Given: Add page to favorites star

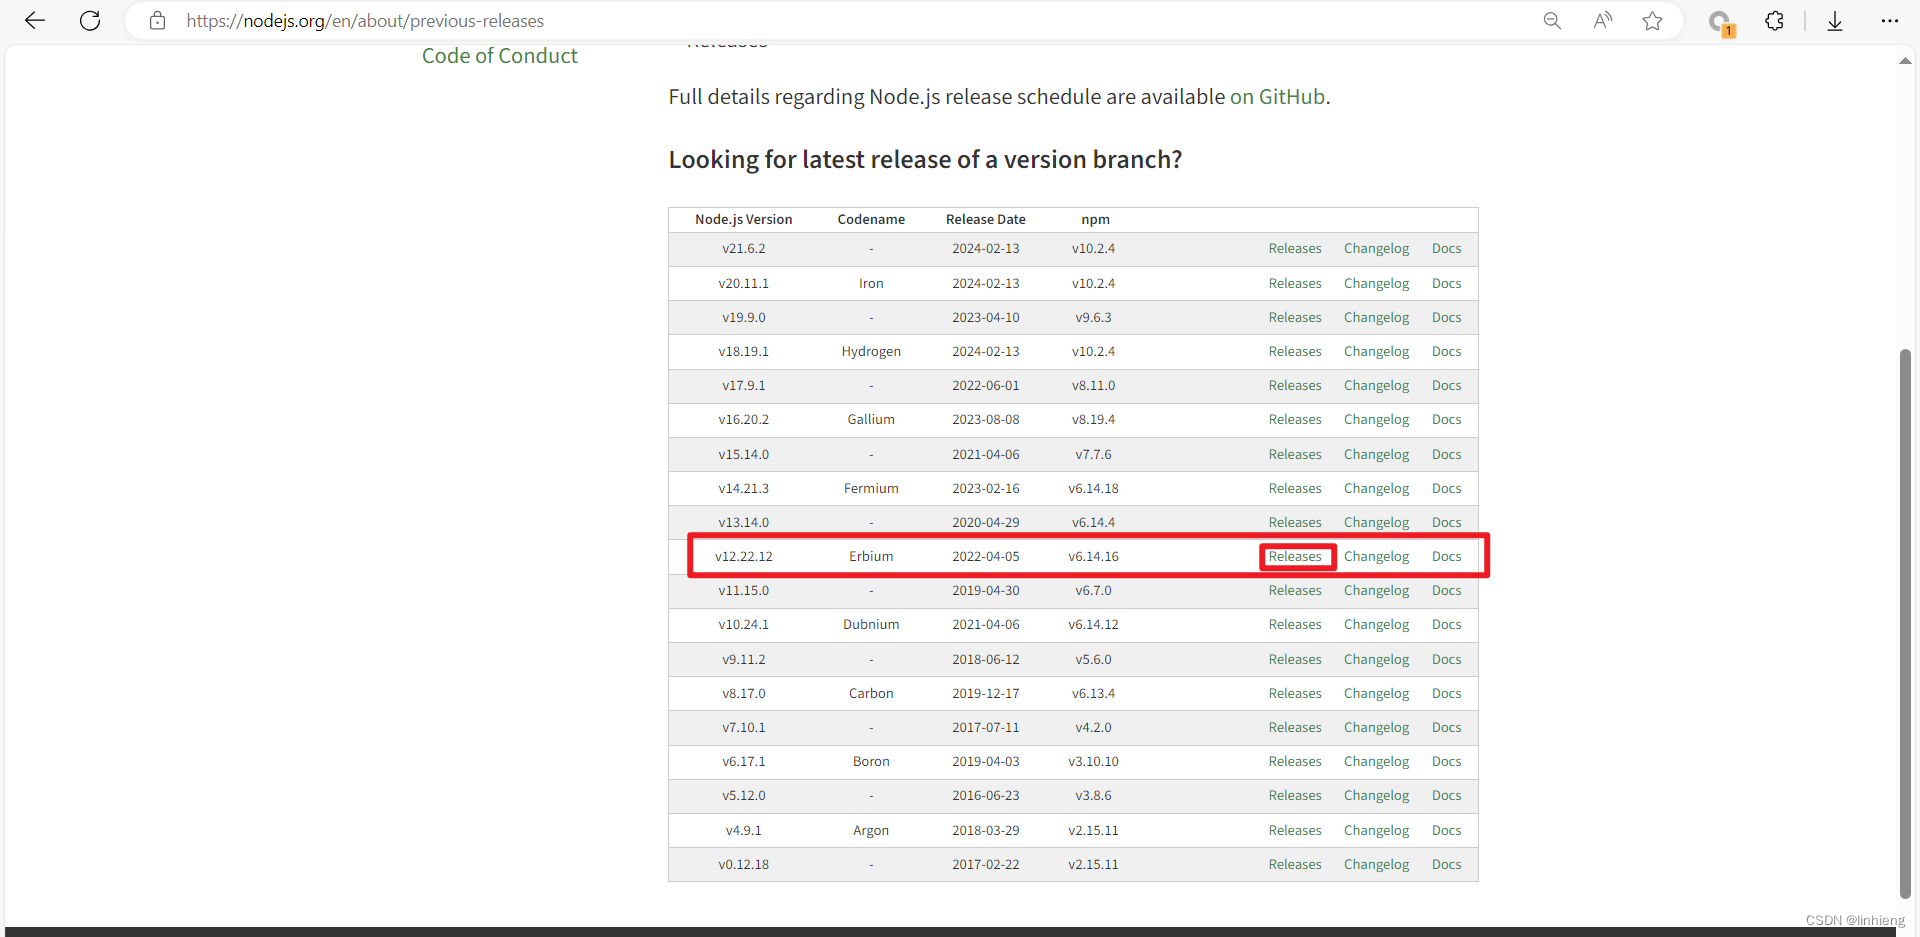Looking at the screenshot, I should point(1652,21).
